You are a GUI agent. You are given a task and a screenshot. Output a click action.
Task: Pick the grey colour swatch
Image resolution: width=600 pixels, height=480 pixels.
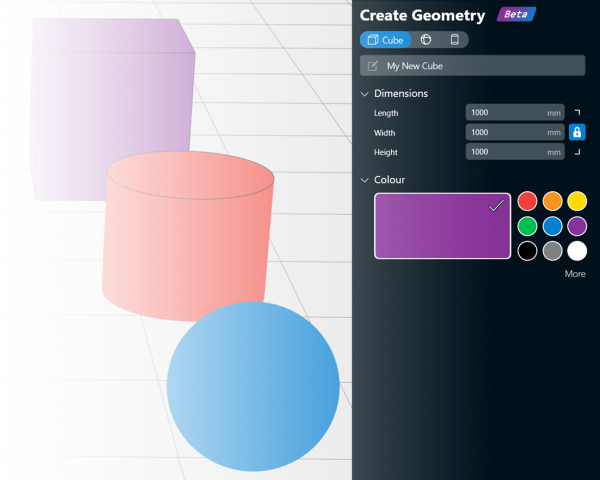[x=552, y=251]
